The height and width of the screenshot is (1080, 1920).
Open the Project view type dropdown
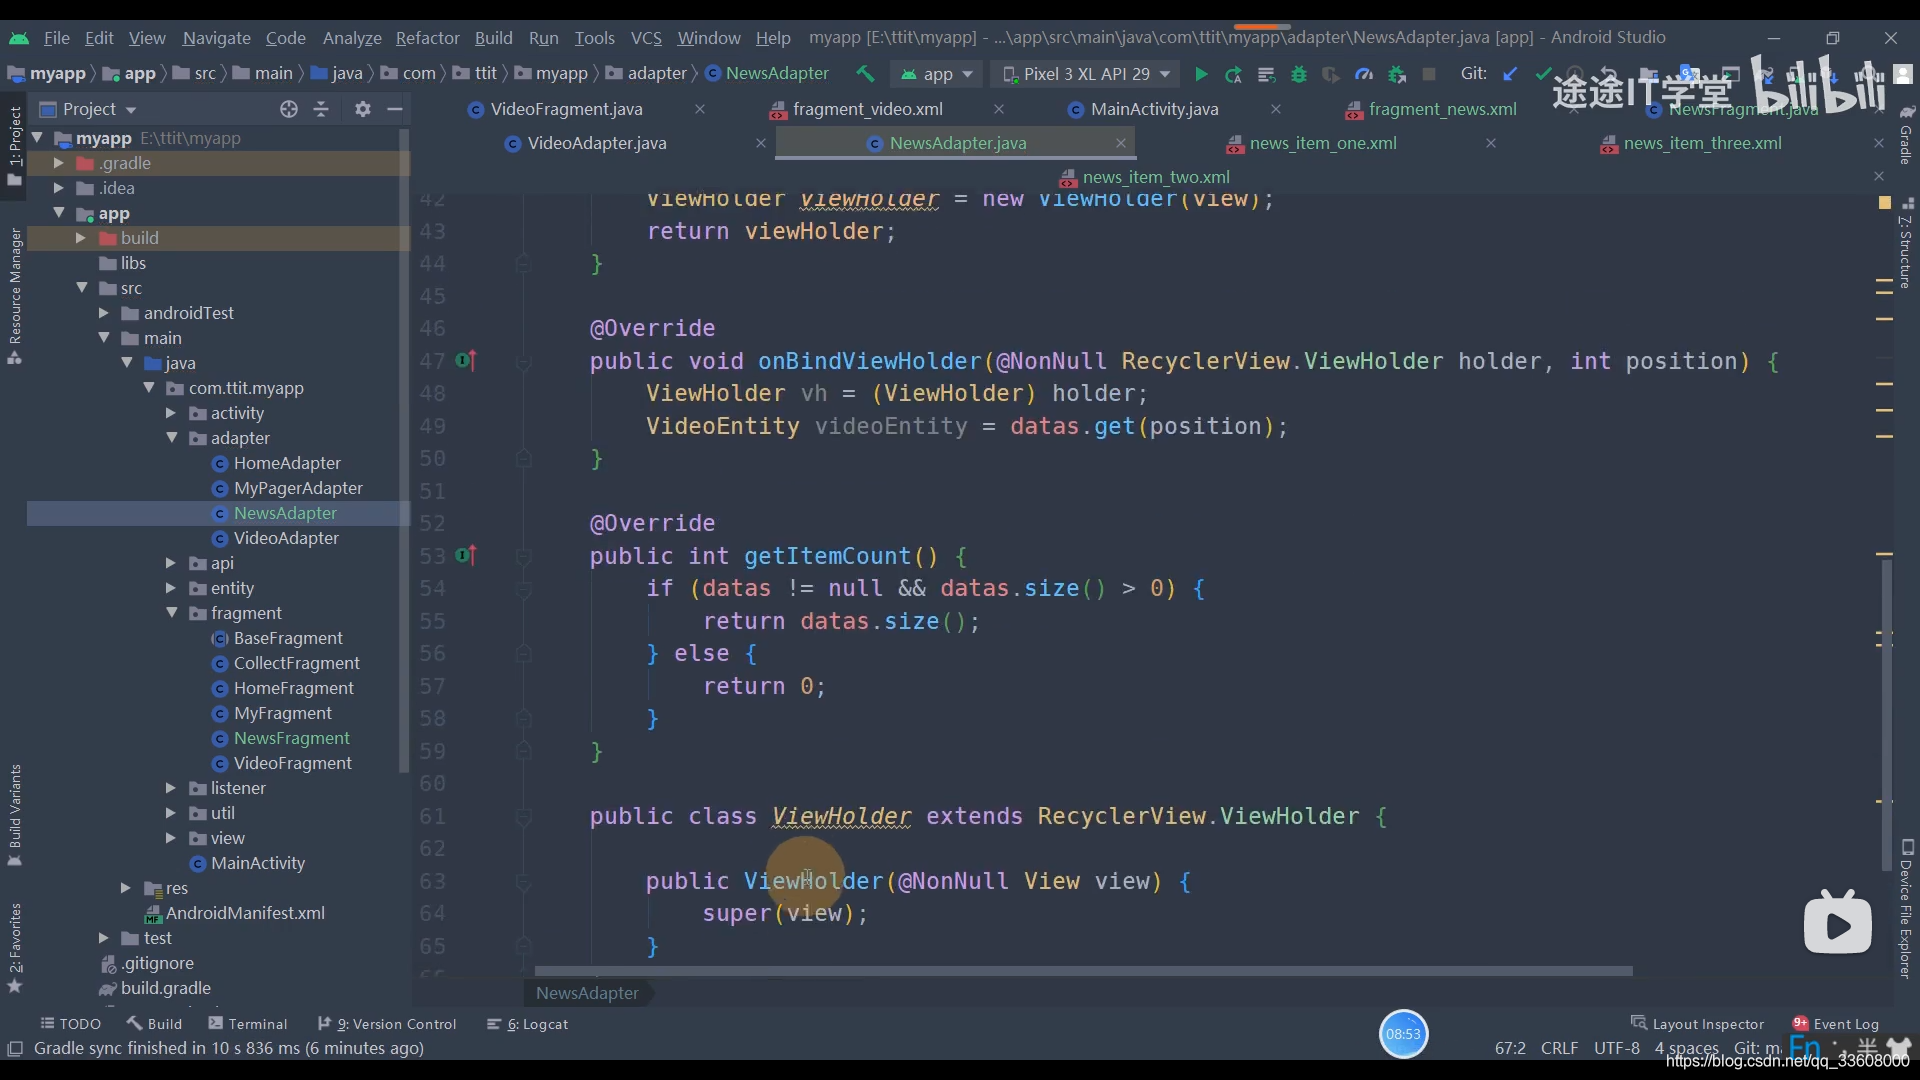pos(88,109)
